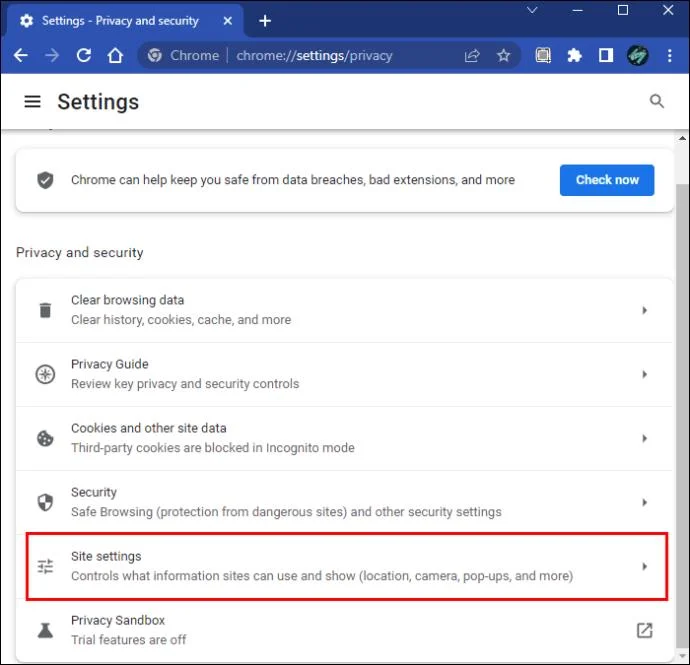This screenshot has height=665, width=690.
Task: Open the Security entry
Action: click(x=344, y=502)
